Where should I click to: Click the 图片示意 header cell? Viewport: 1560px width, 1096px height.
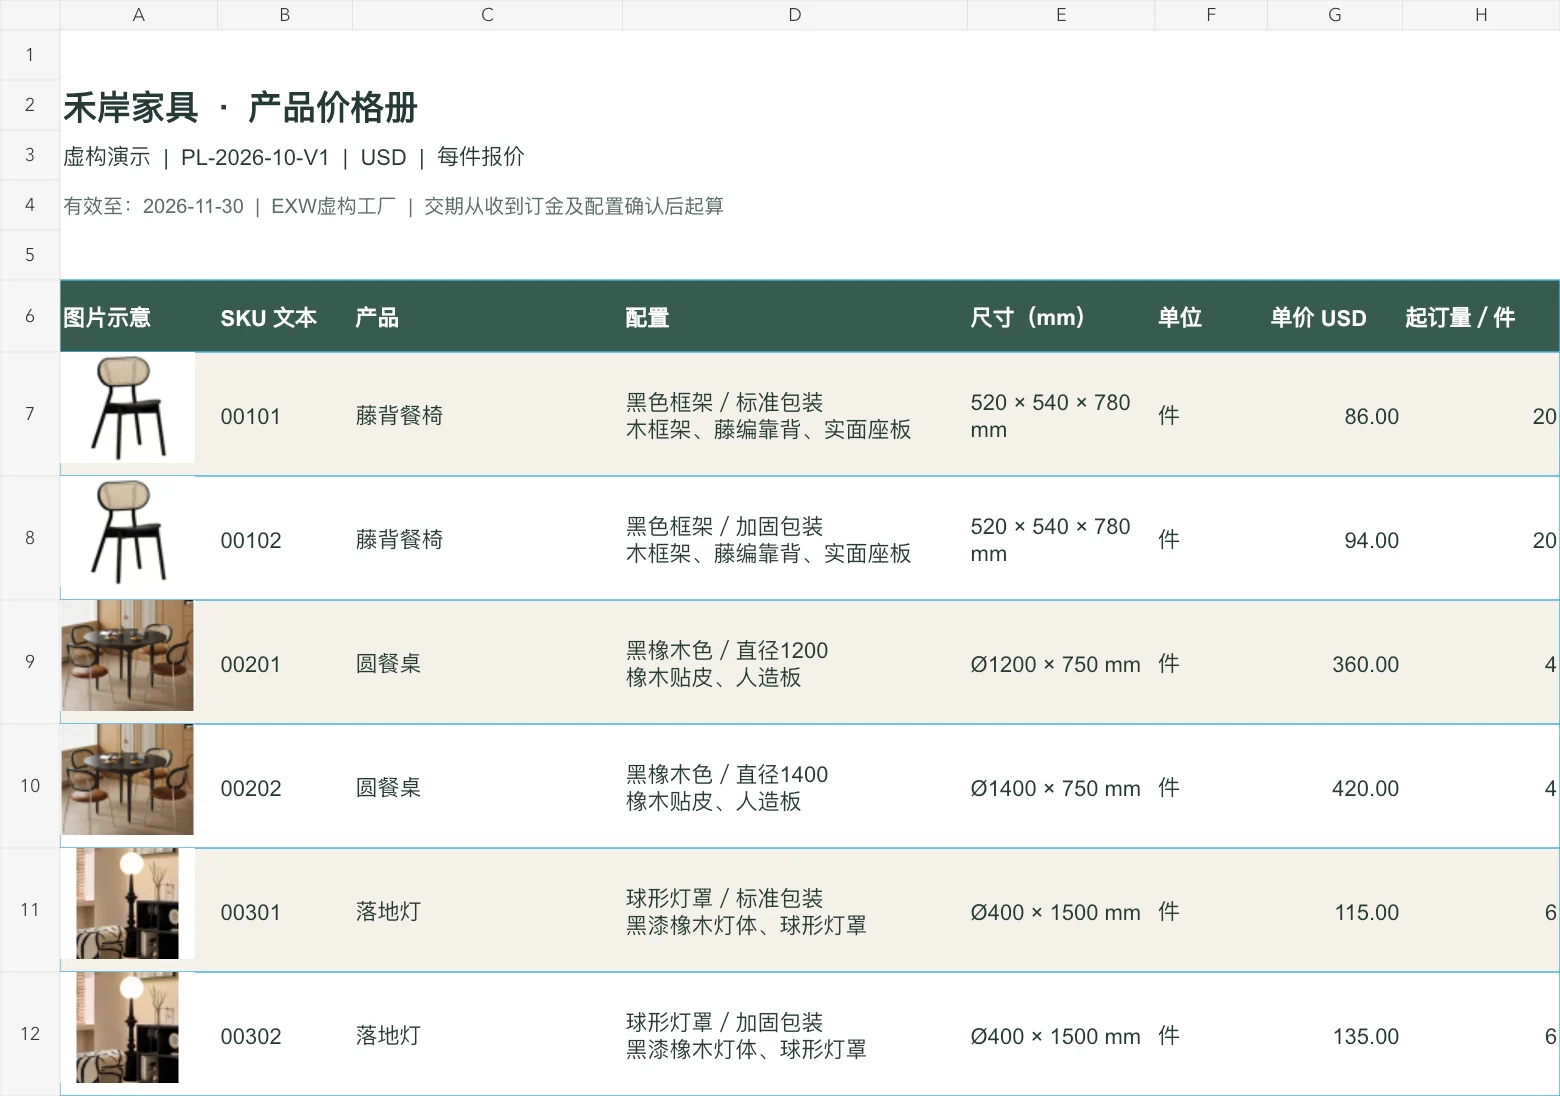point(139,317)
